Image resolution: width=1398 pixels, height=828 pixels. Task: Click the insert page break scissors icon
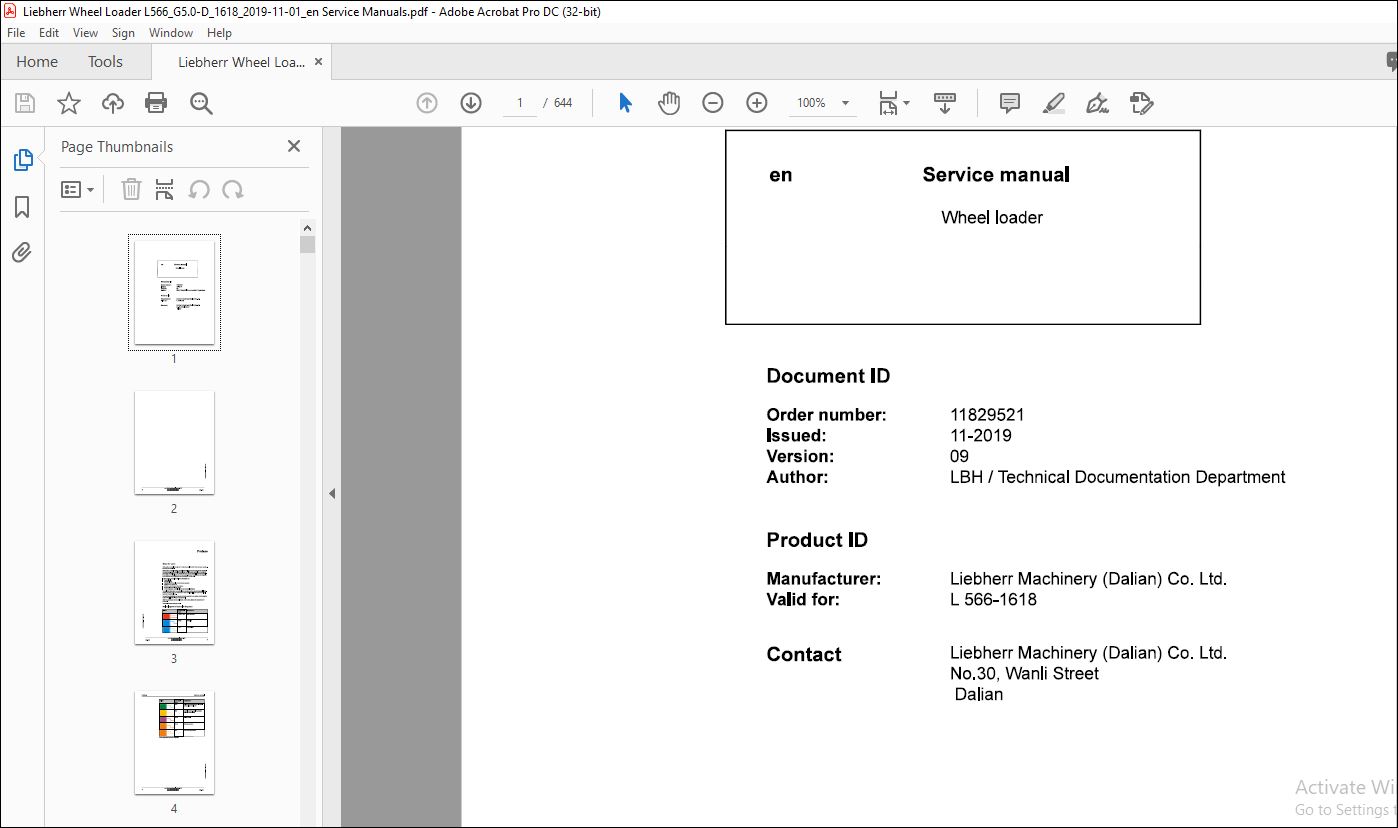point(165,189)
